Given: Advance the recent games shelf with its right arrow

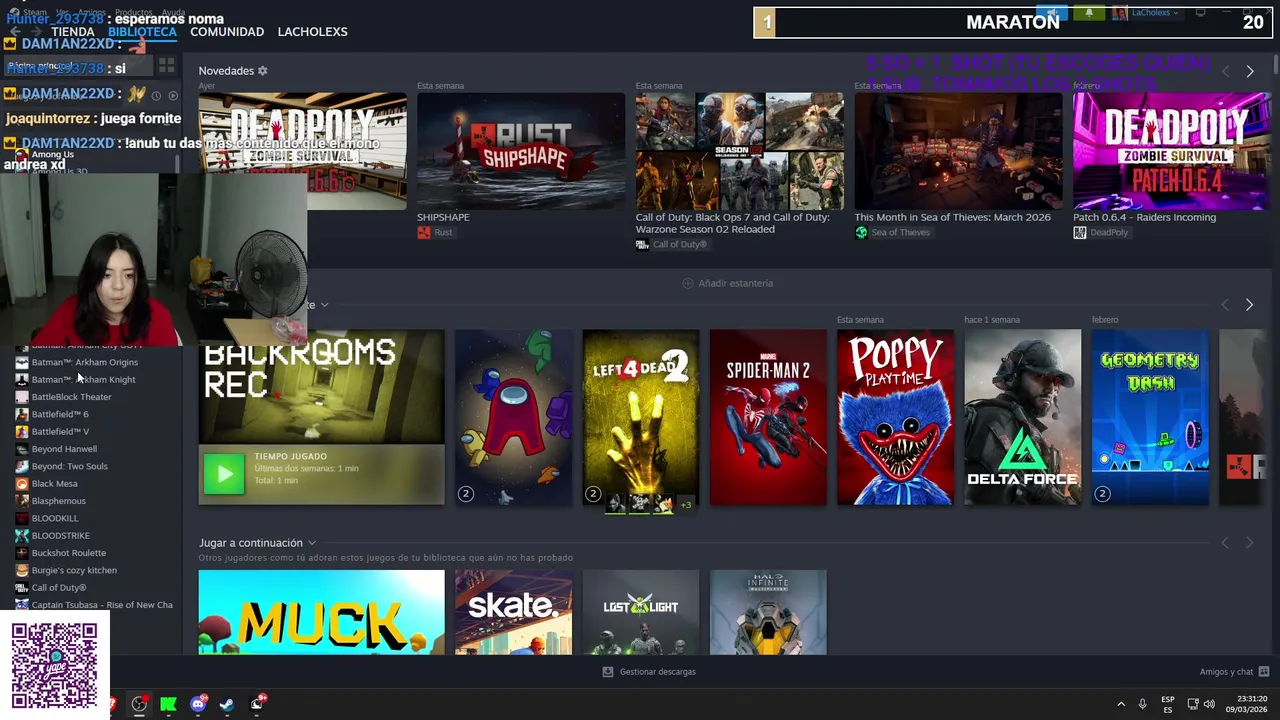Looking at the screenshot, I should point(1249,305).
